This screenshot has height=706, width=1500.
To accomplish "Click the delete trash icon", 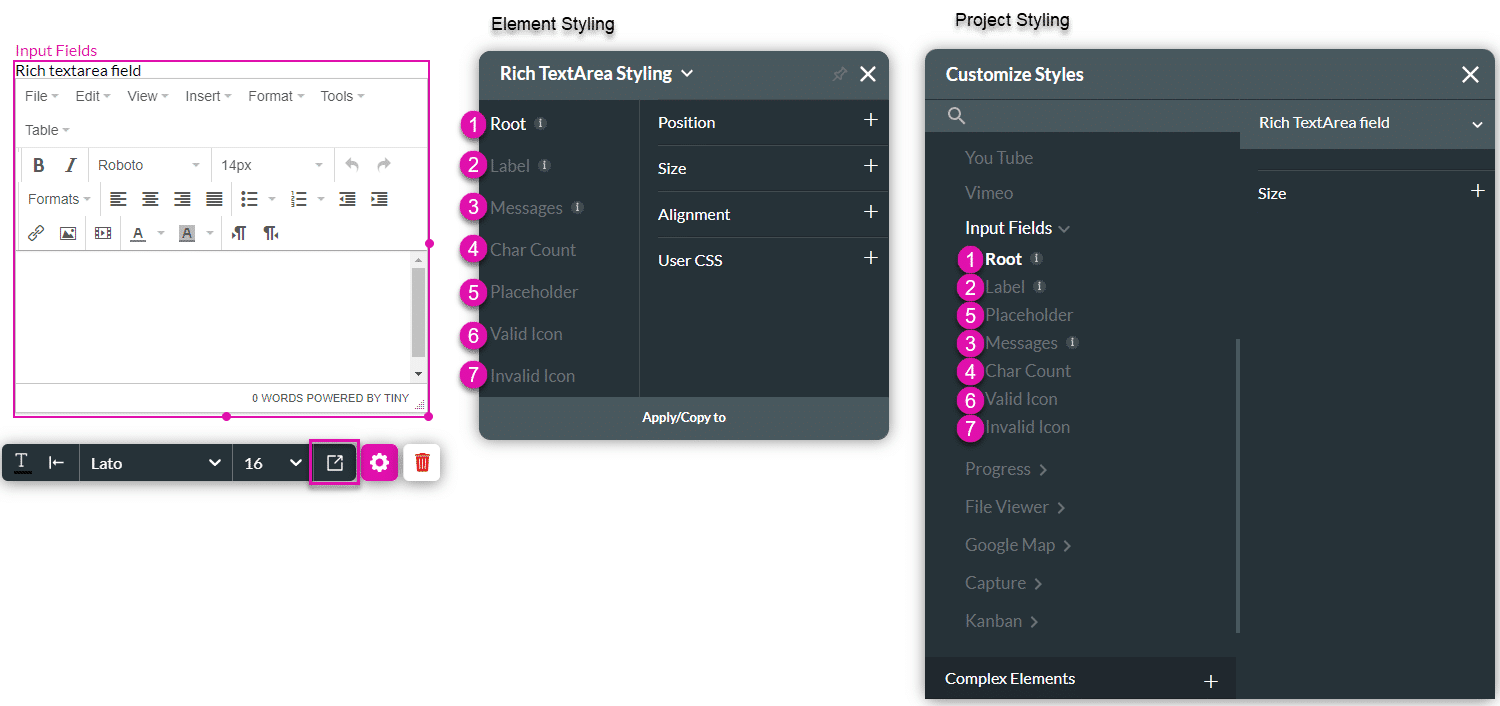I will 421,462.
